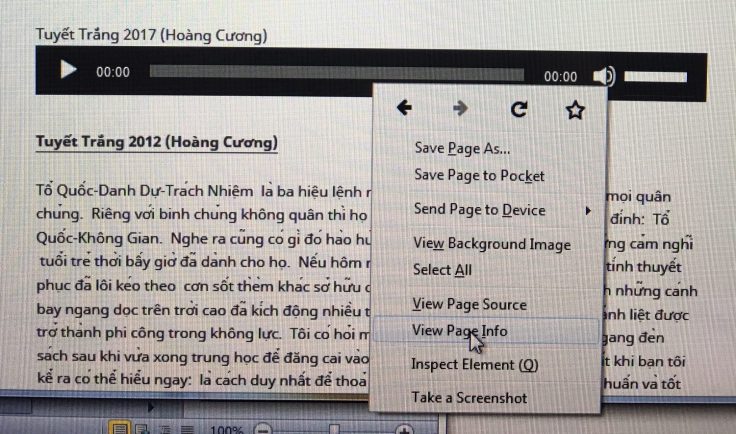Select Take a Screenshot menu entry
The height and width of the screenshot is (434, 736).
point(467,398)
